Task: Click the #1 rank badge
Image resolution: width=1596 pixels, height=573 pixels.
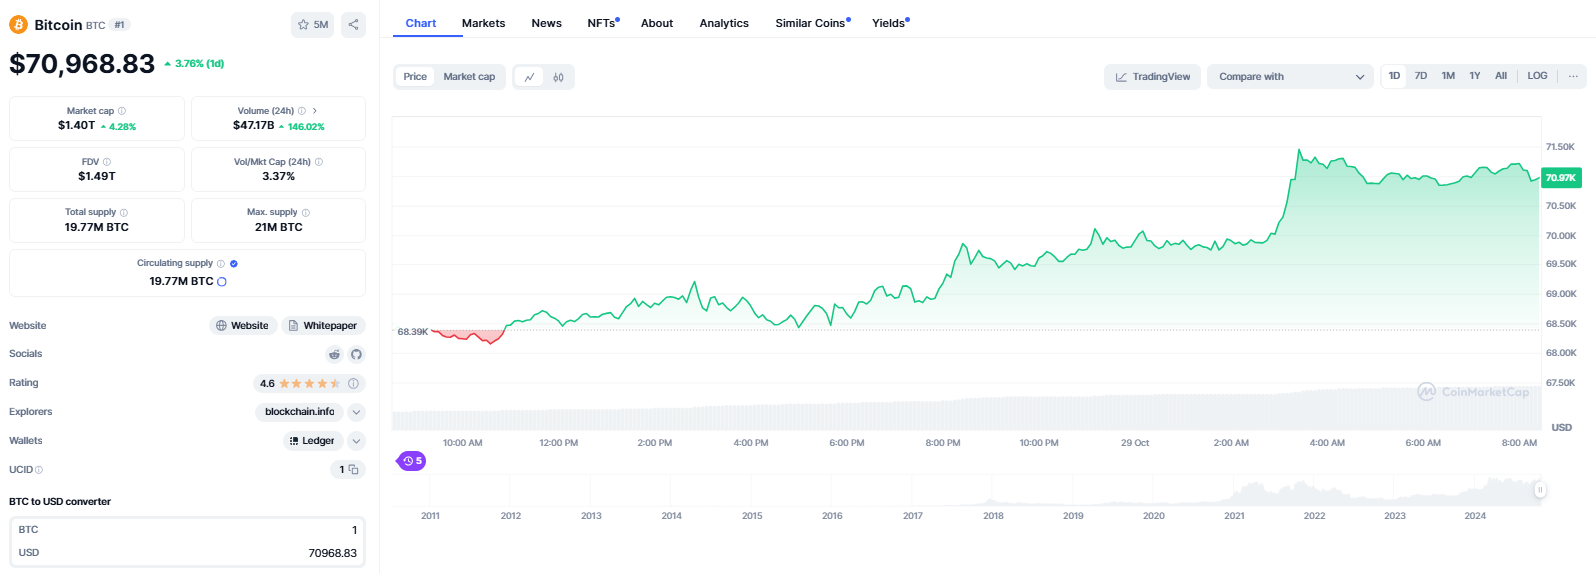Action: point(119,25)
